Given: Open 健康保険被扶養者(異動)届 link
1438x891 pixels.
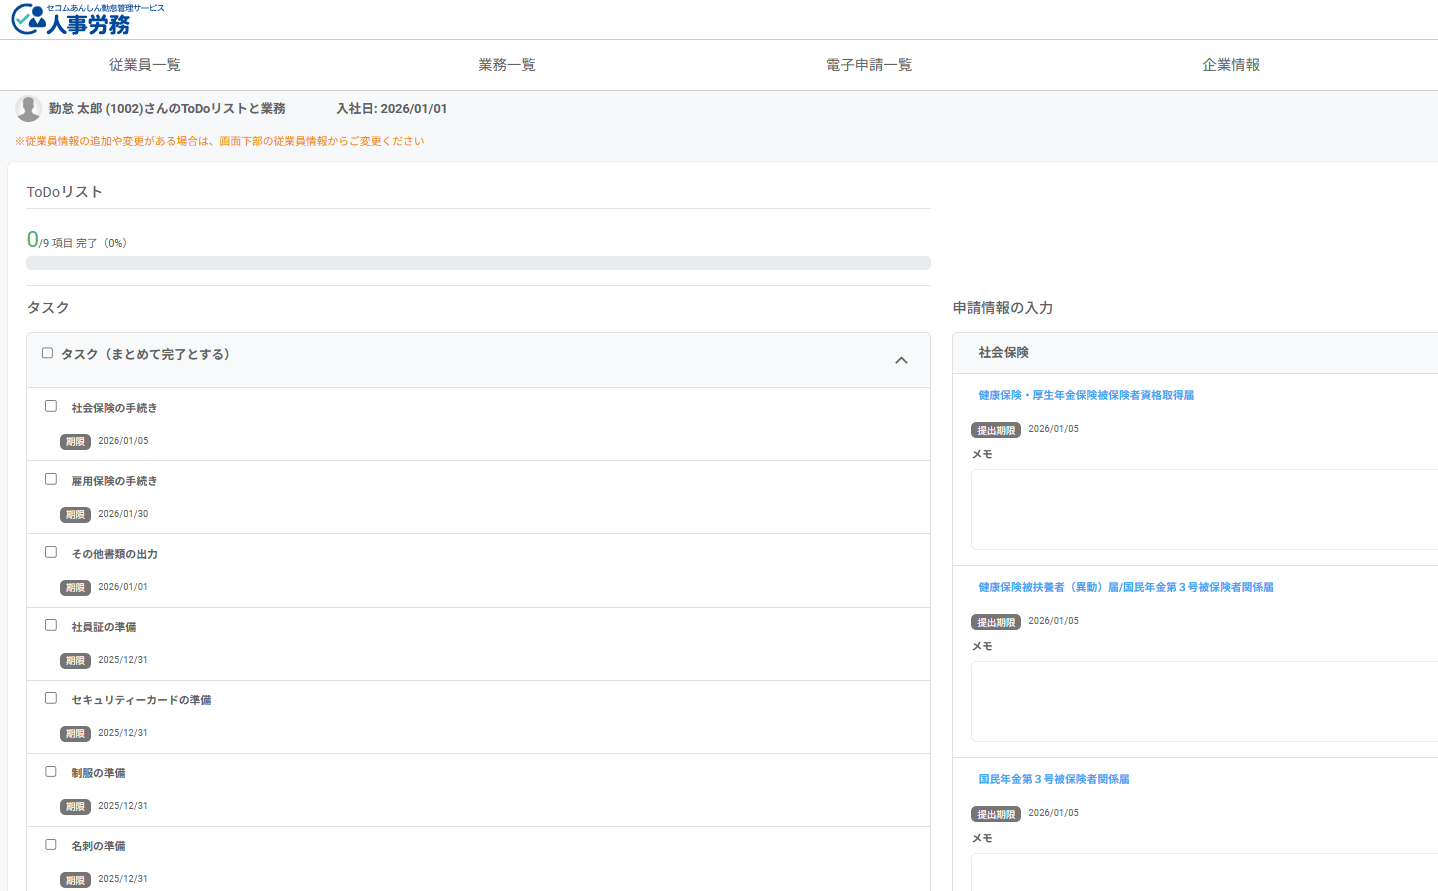Looking at the screenshot, I should (x=1125, y=587).
